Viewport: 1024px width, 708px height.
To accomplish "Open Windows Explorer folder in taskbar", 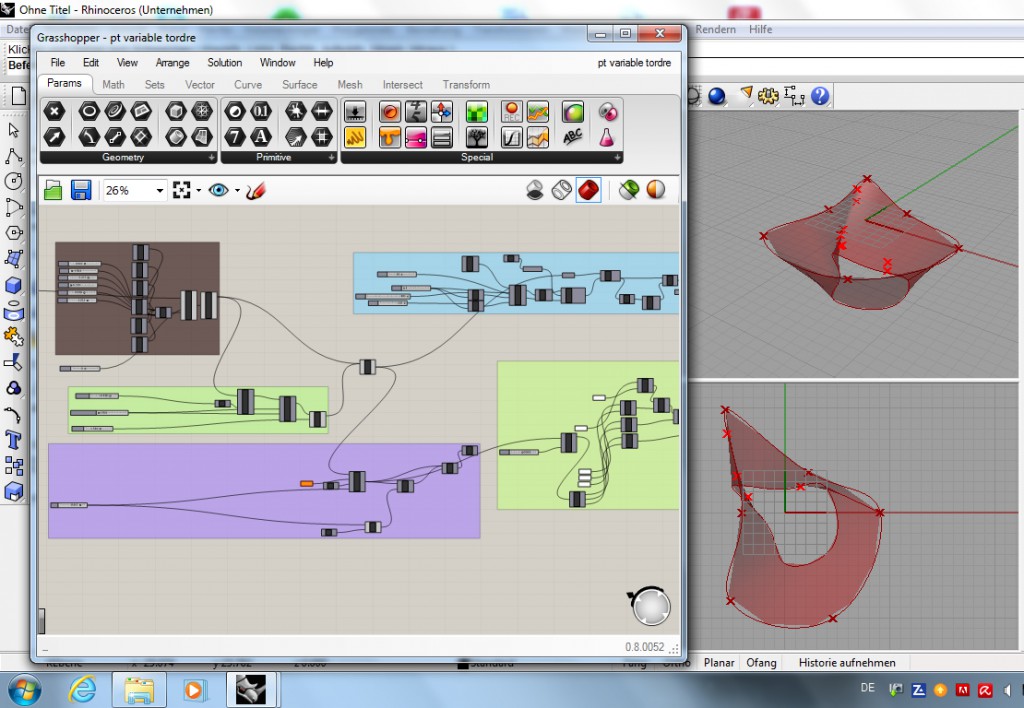I will 139,690.
